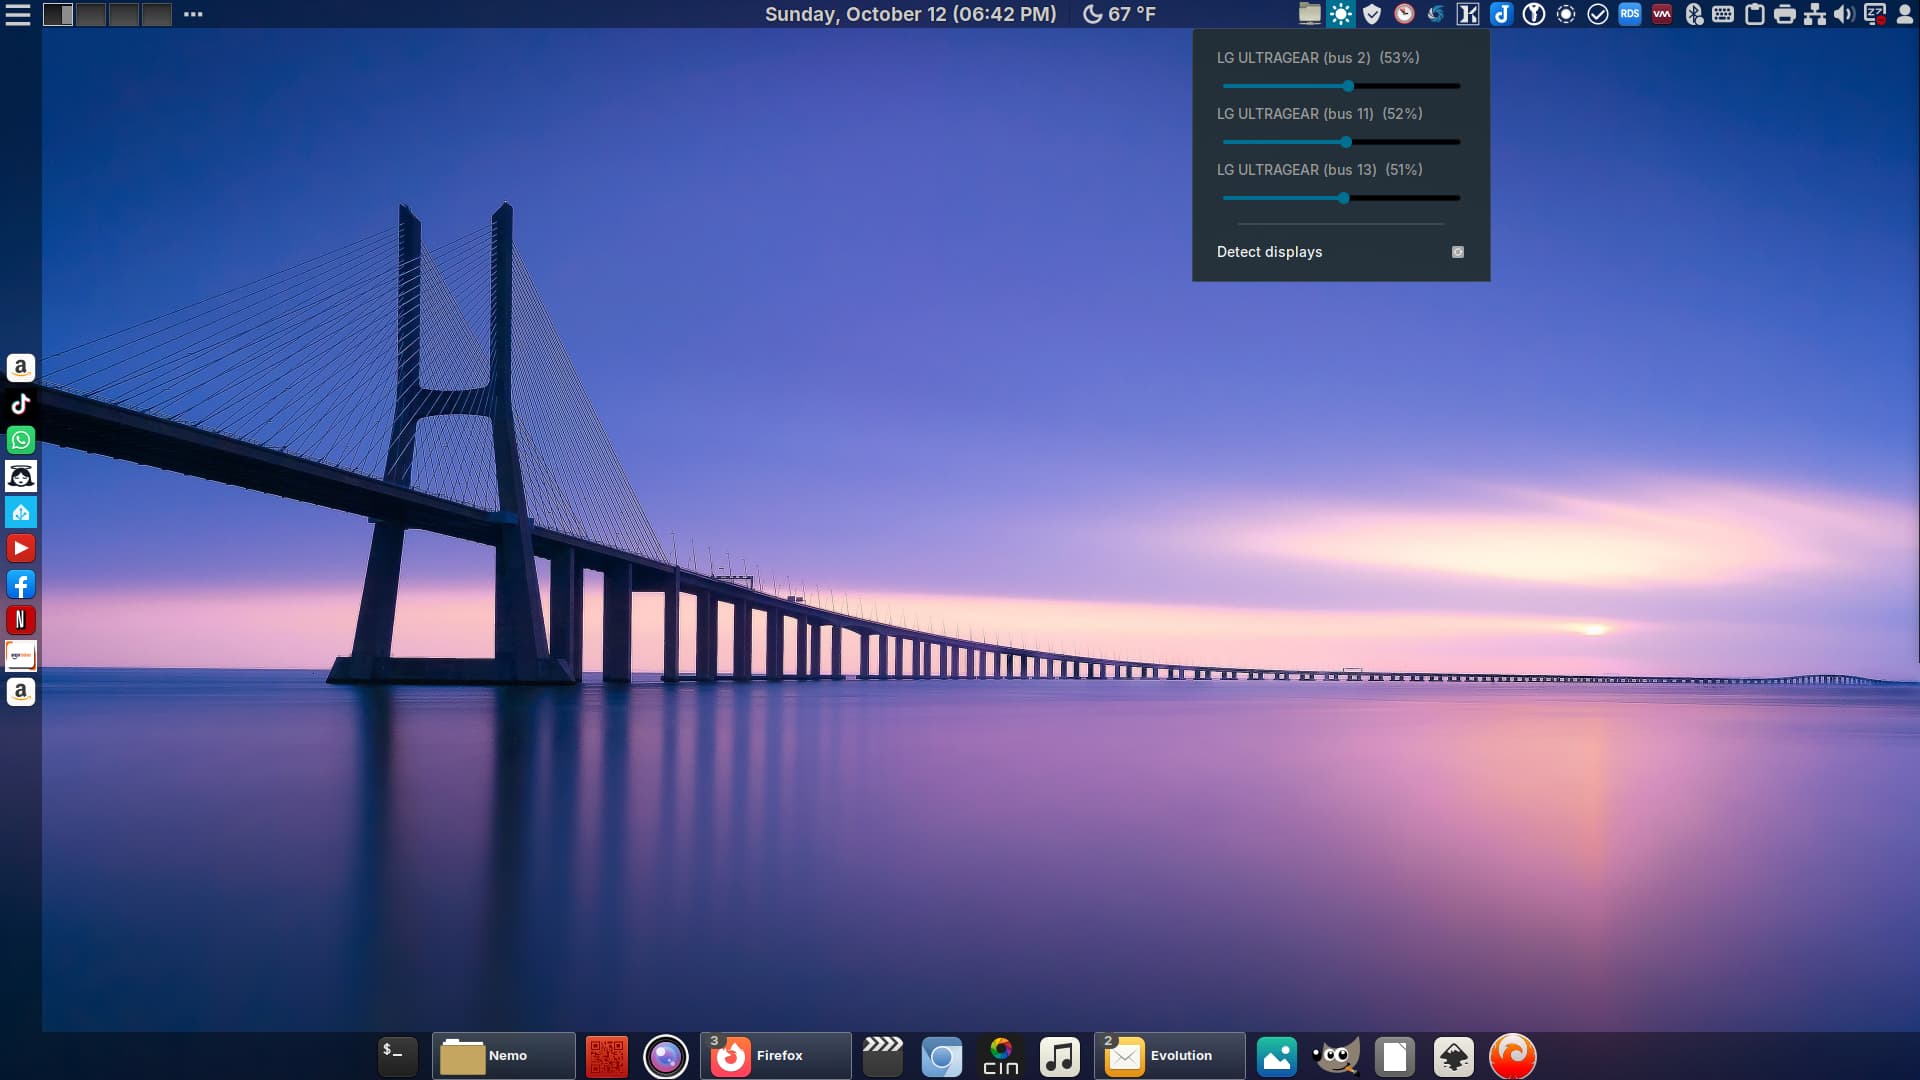Toggle the brightness applet sun icon
Screen dimensions: 1920x1080
[x=1340, y=14]
